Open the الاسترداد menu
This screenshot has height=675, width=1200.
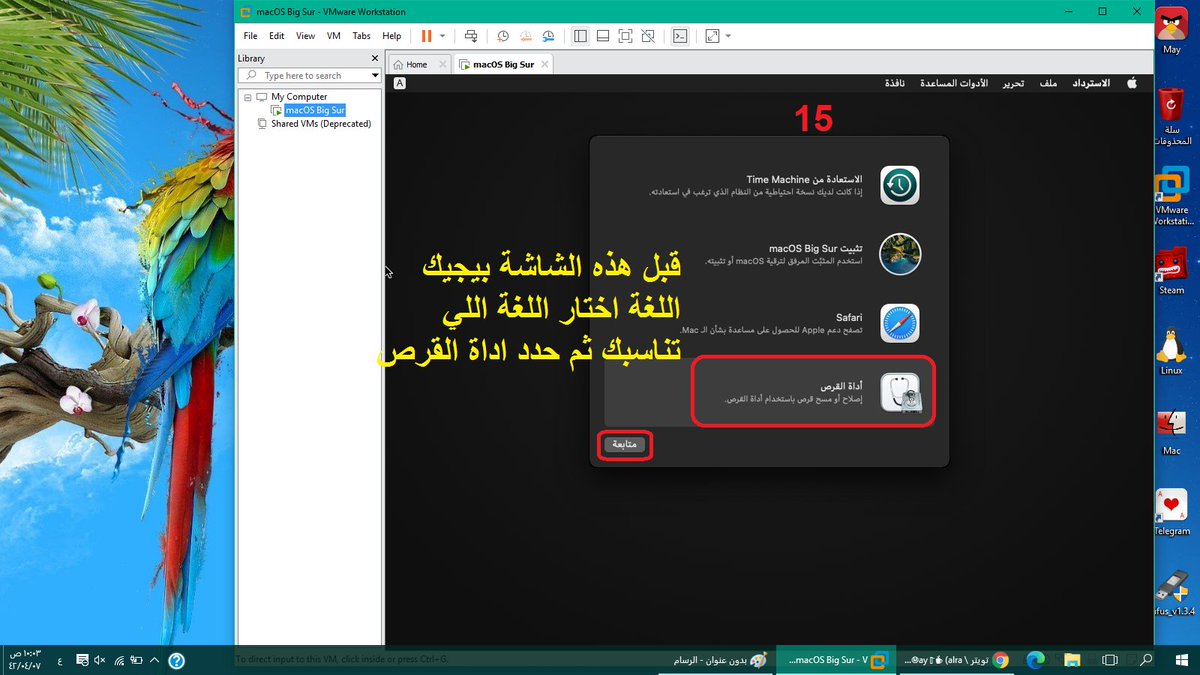(1091, 84)
